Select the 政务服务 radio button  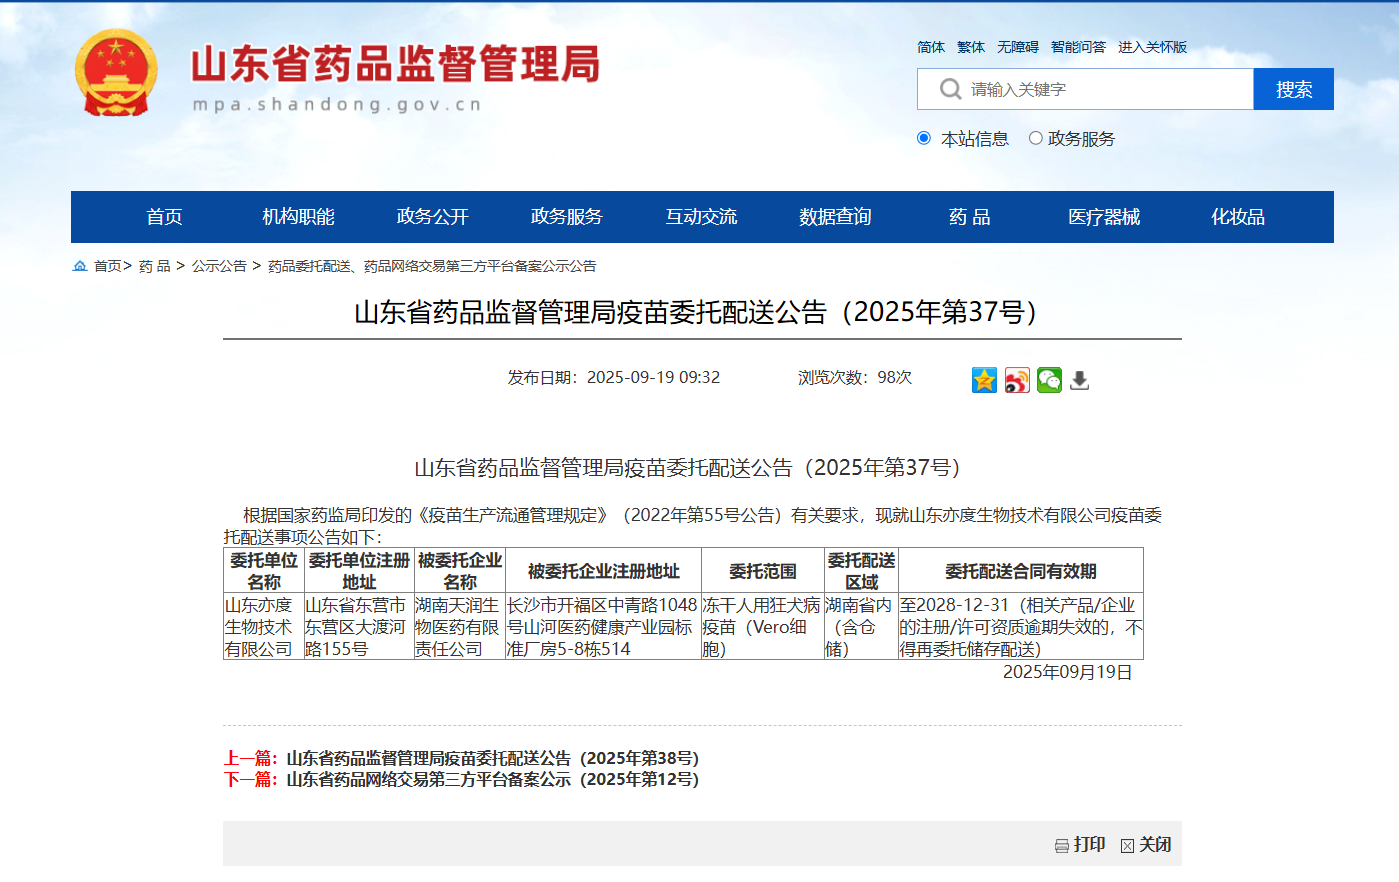(x=1036, y=138)
